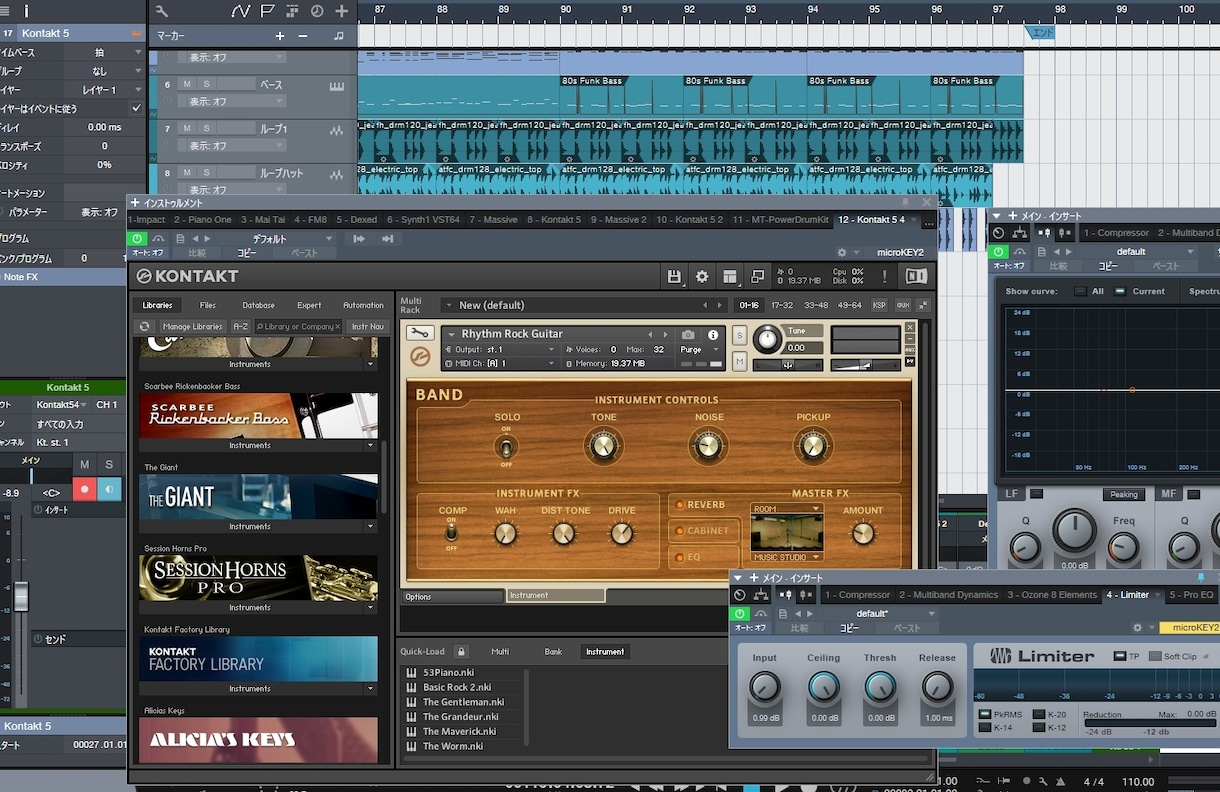Switch Quick-Load to Multi tab
This screenshot has height=792, width=1220.
(500, 651)
